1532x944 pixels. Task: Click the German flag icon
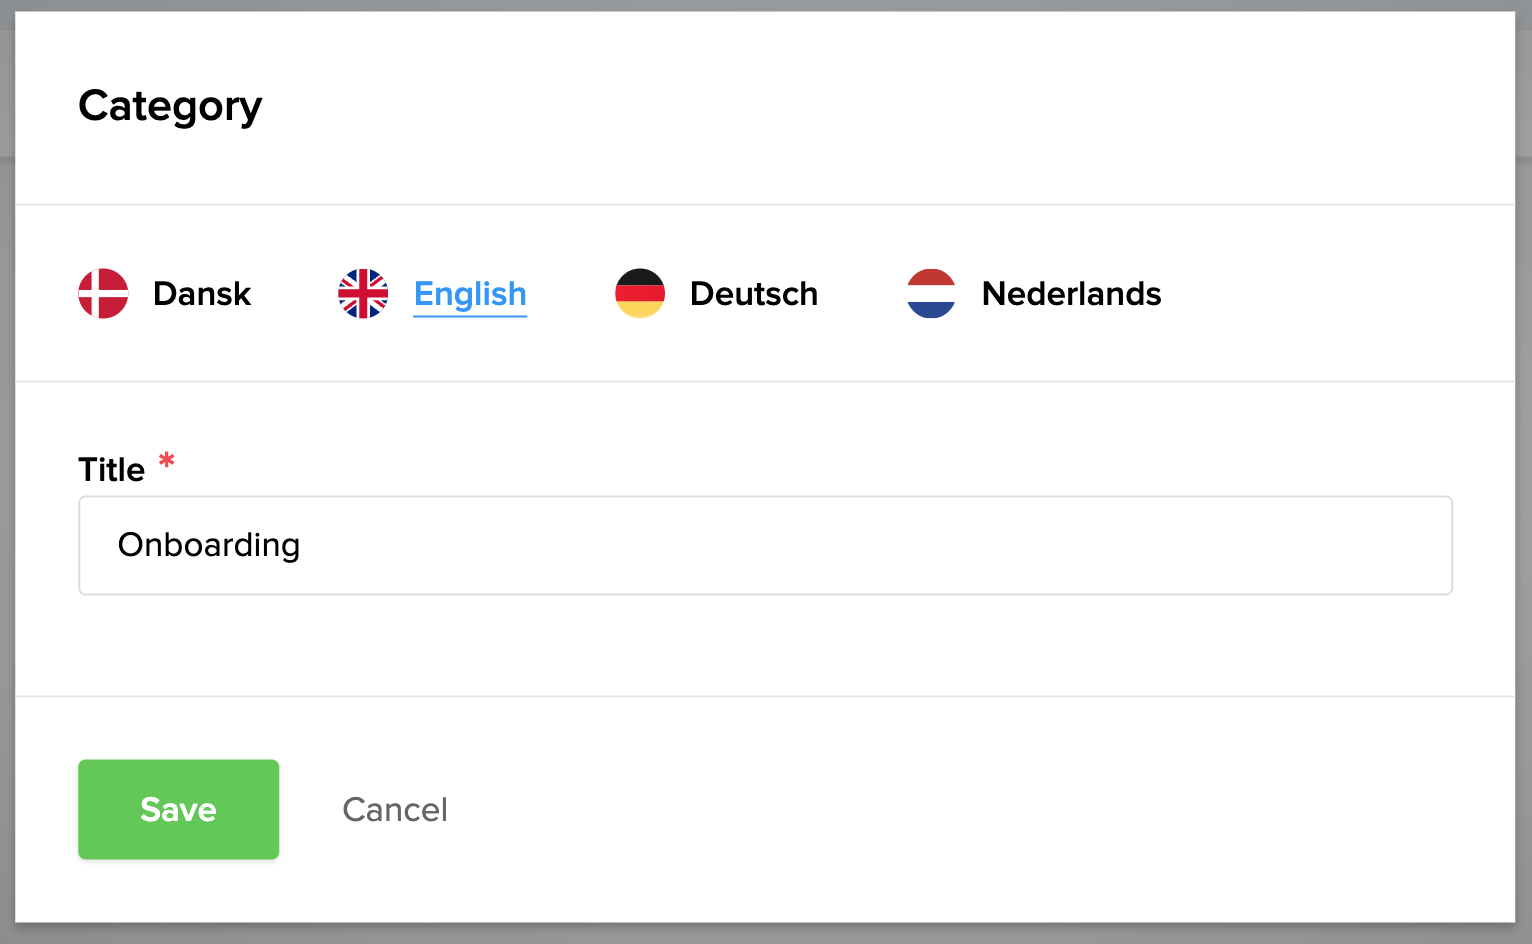click(639, 293)
